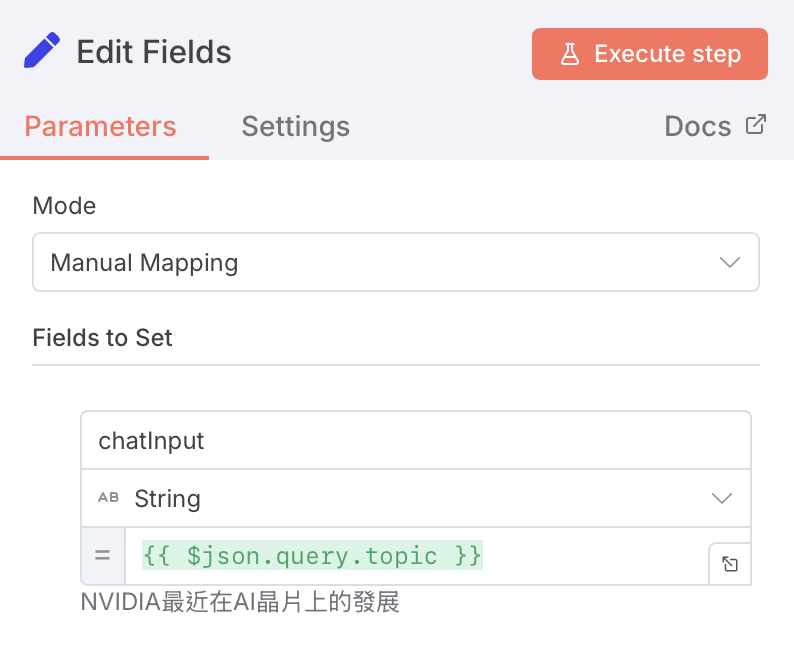Click the pencil icon beside Edit Fields
Image resolution: width=794 pixels, height=650 pixels.
pos(41,50)
